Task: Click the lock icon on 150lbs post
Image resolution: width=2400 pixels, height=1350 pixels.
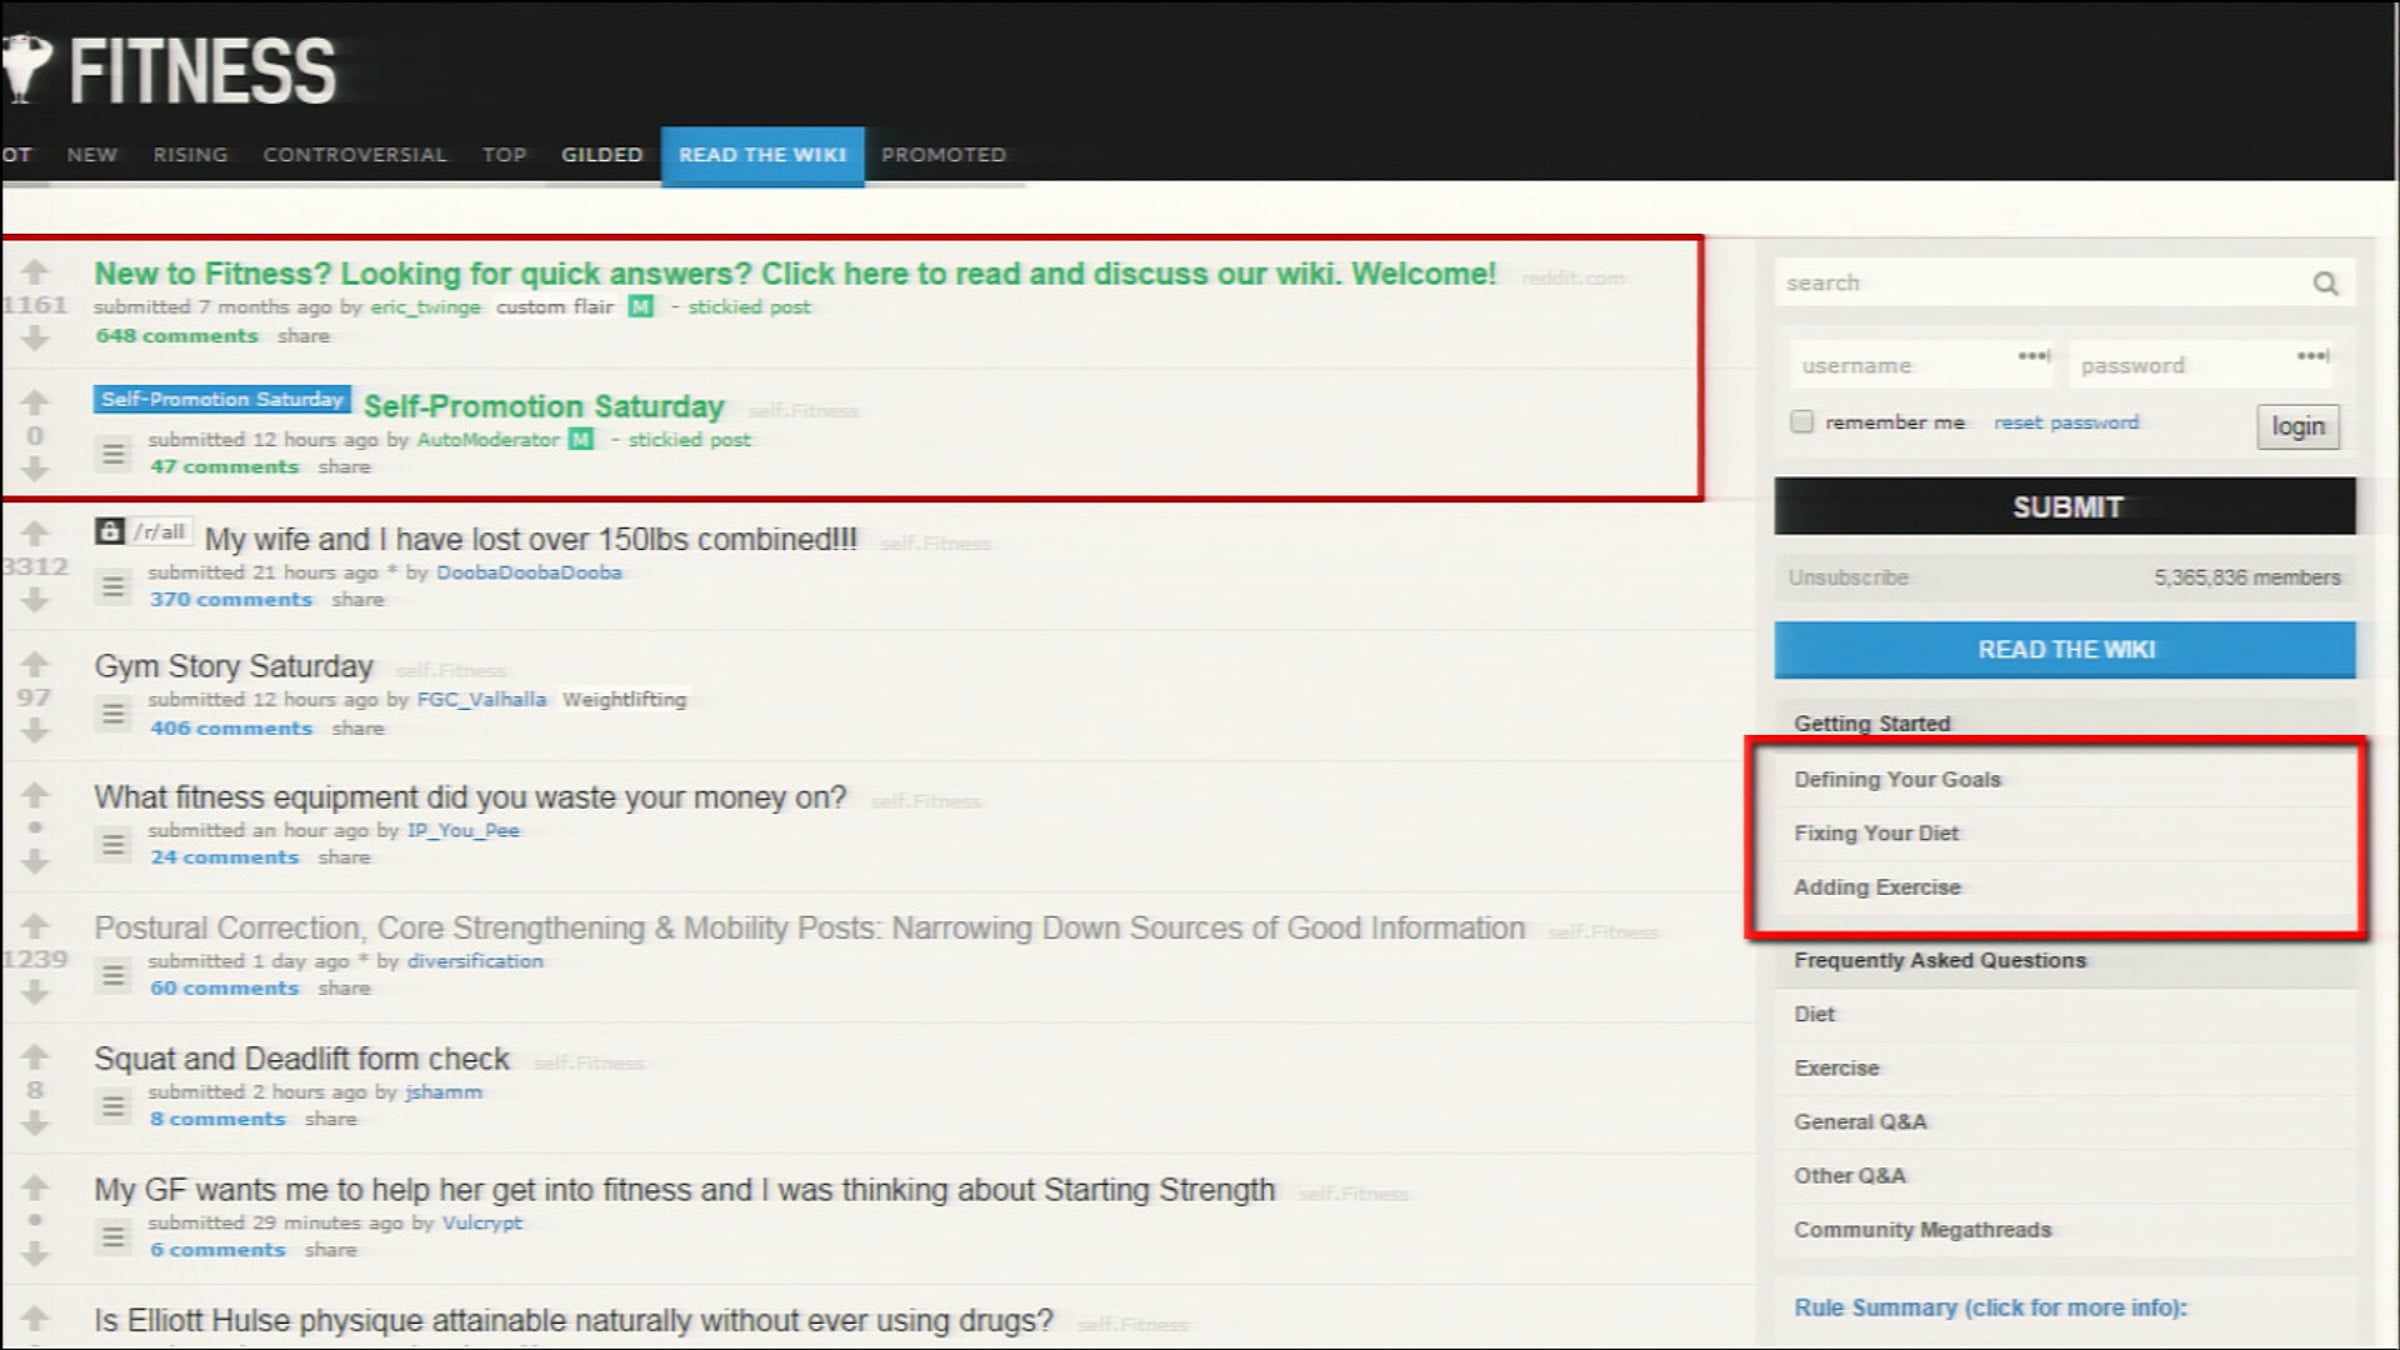Action: [109, 531]
